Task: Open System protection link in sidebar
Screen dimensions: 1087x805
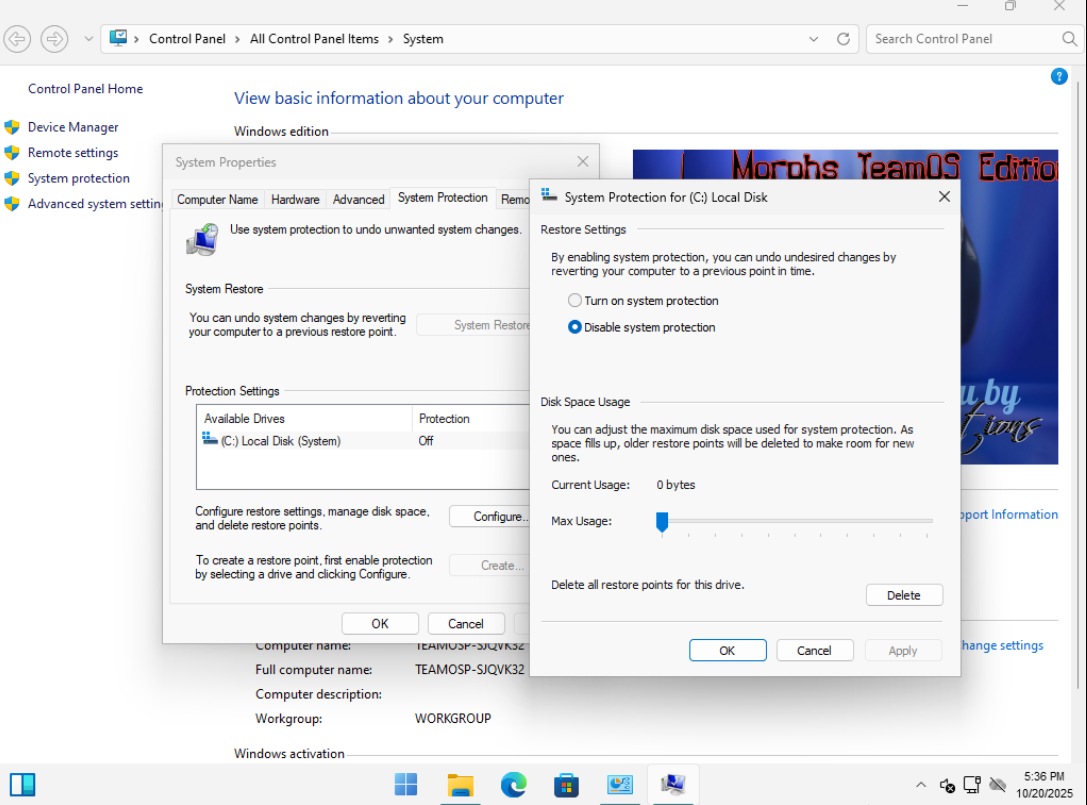Action: (x=78, y=178)
